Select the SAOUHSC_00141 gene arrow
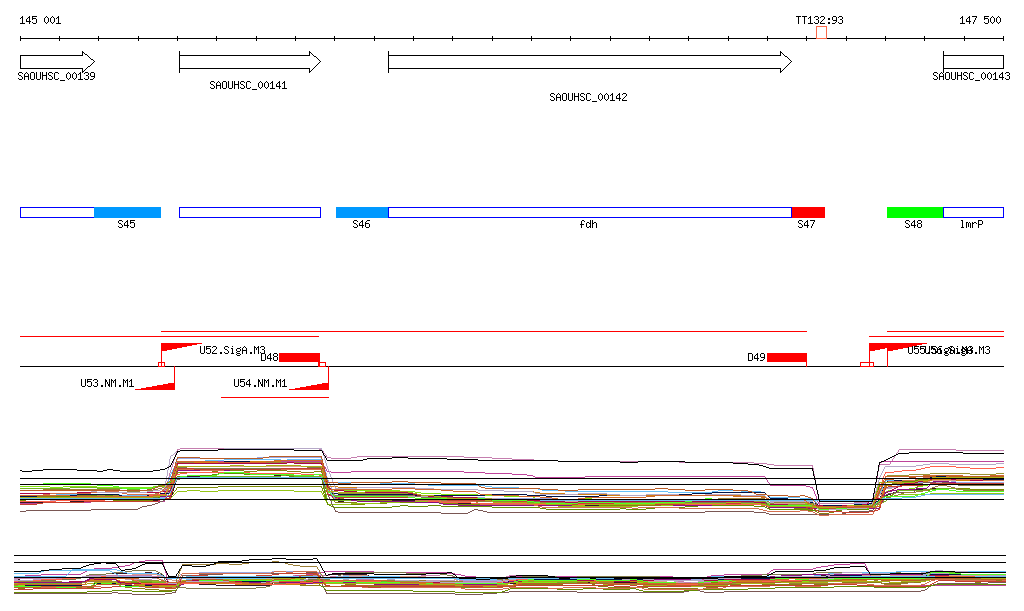Viewport: 1024px width, 611px height. click(x=249, y=62)
